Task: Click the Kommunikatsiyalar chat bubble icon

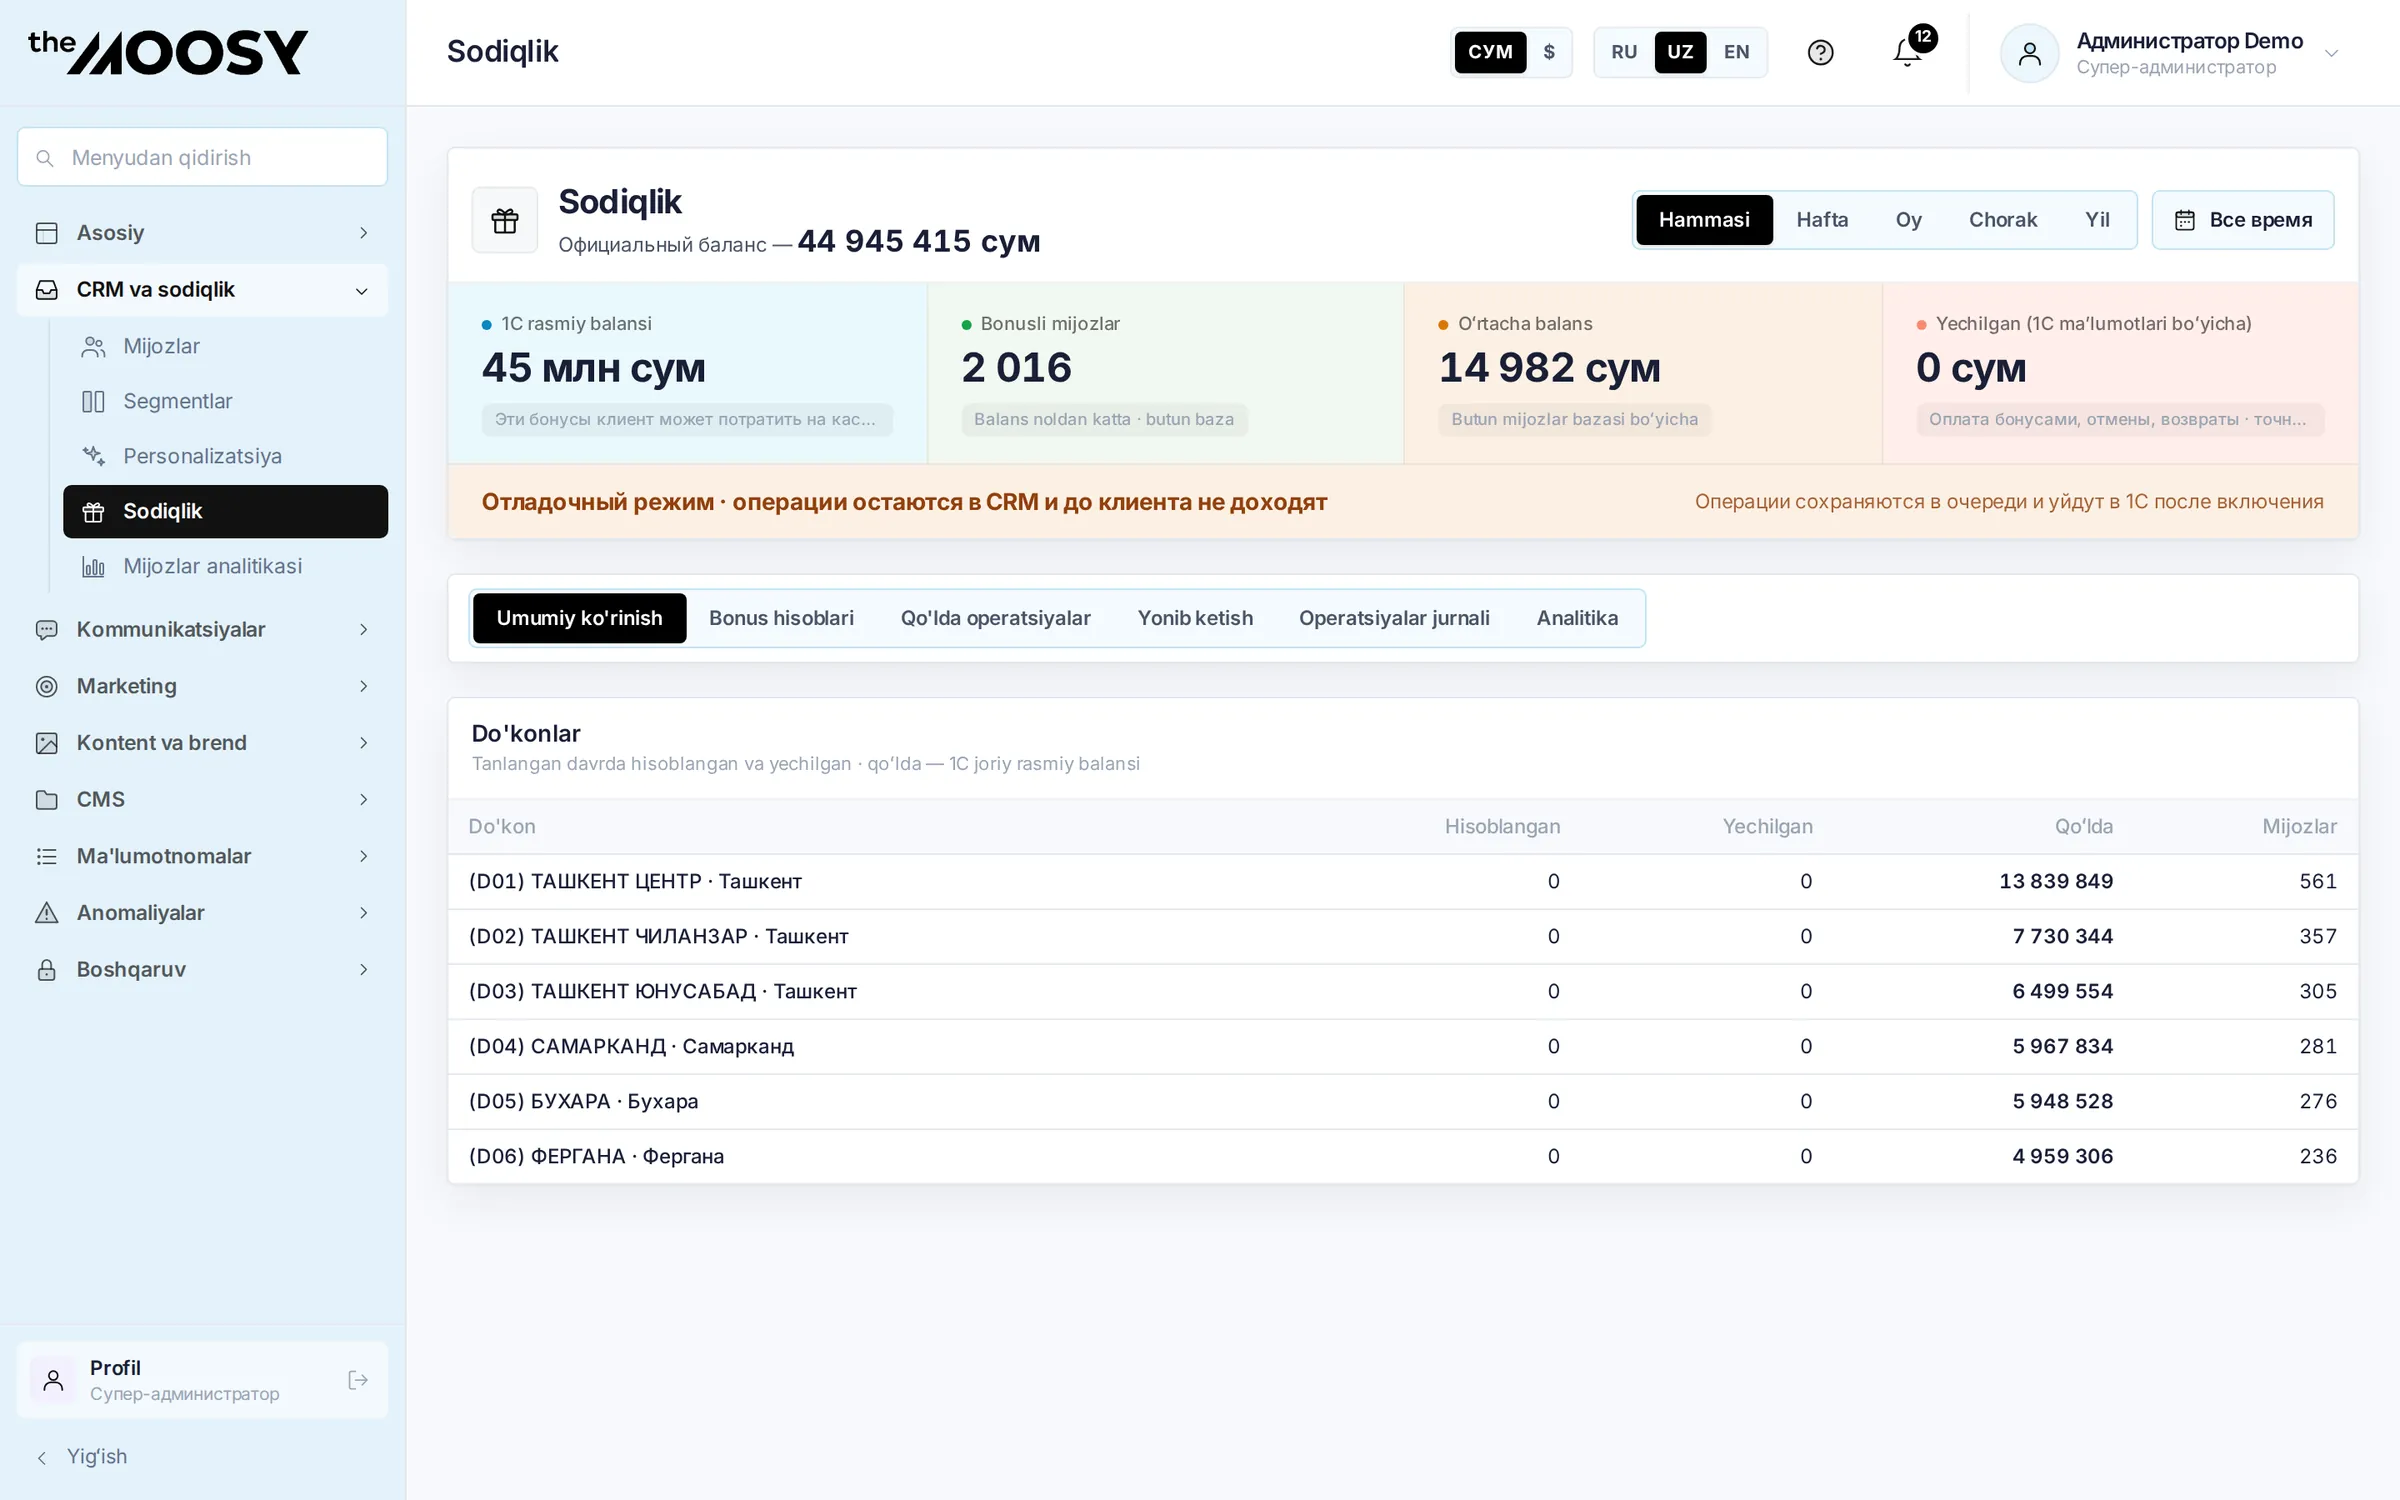Action: click(46, 629)
